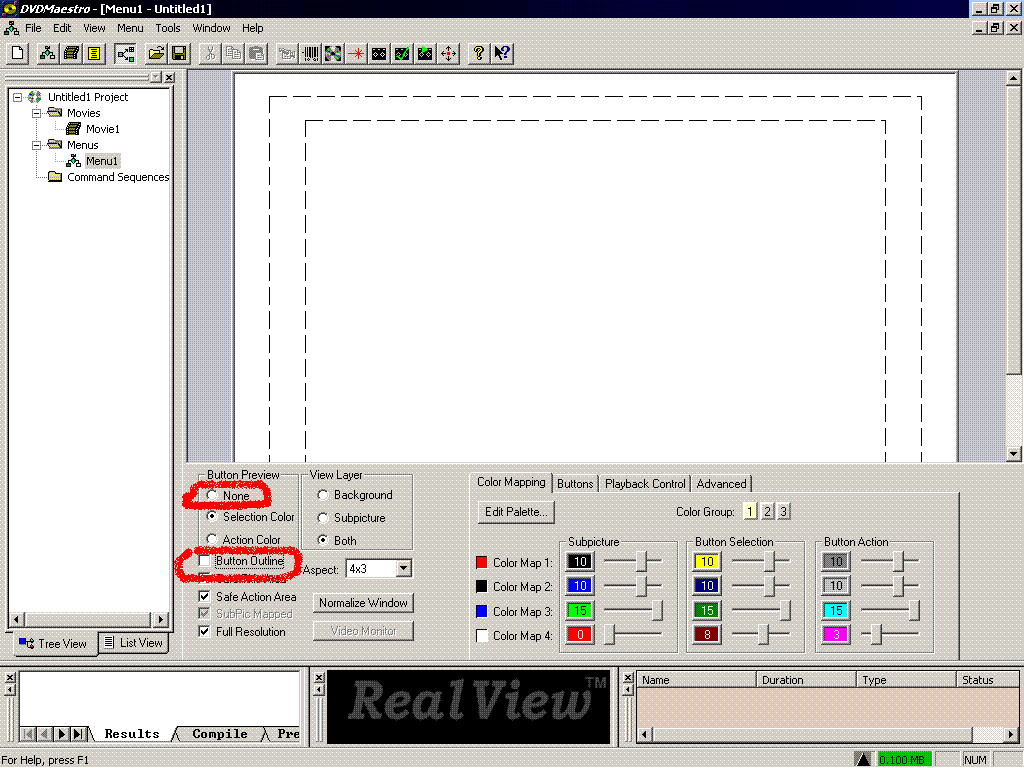
Task: Select Color Group 3
Action: pos(784,511)
